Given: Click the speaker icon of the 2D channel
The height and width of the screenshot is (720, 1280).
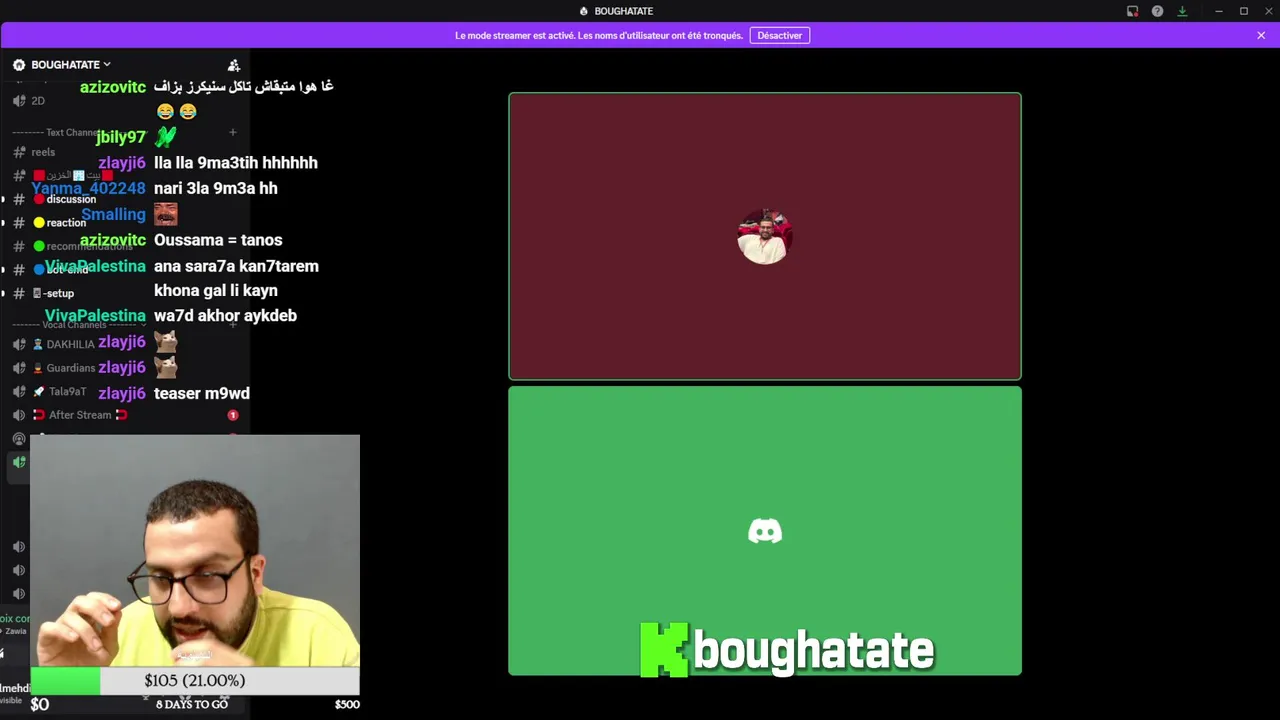Looking at the screenshot, I should tap(19, 100).
